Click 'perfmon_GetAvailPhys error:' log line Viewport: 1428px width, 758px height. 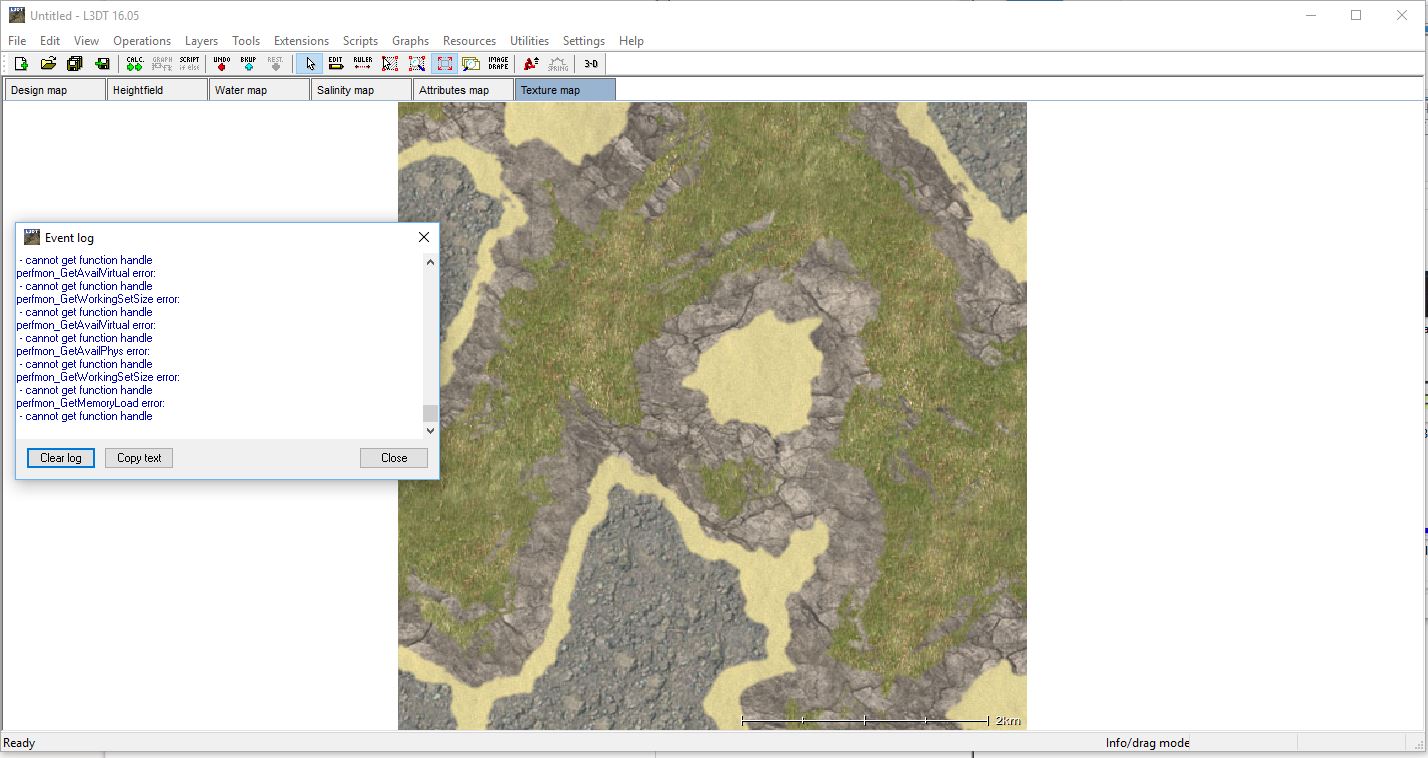(x=83, y=351)
